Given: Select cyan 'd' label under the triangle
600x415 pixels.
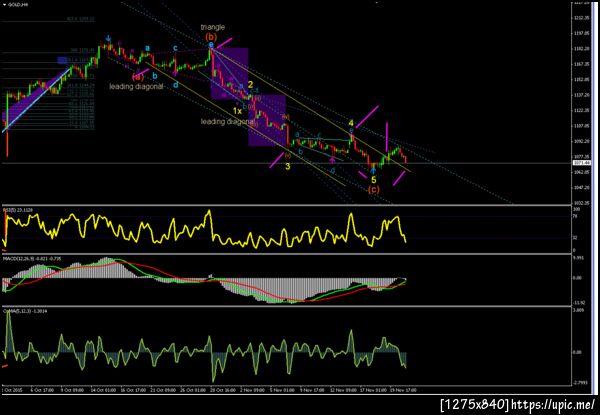Looking at the screenshot, I should (x=175, y=85).
